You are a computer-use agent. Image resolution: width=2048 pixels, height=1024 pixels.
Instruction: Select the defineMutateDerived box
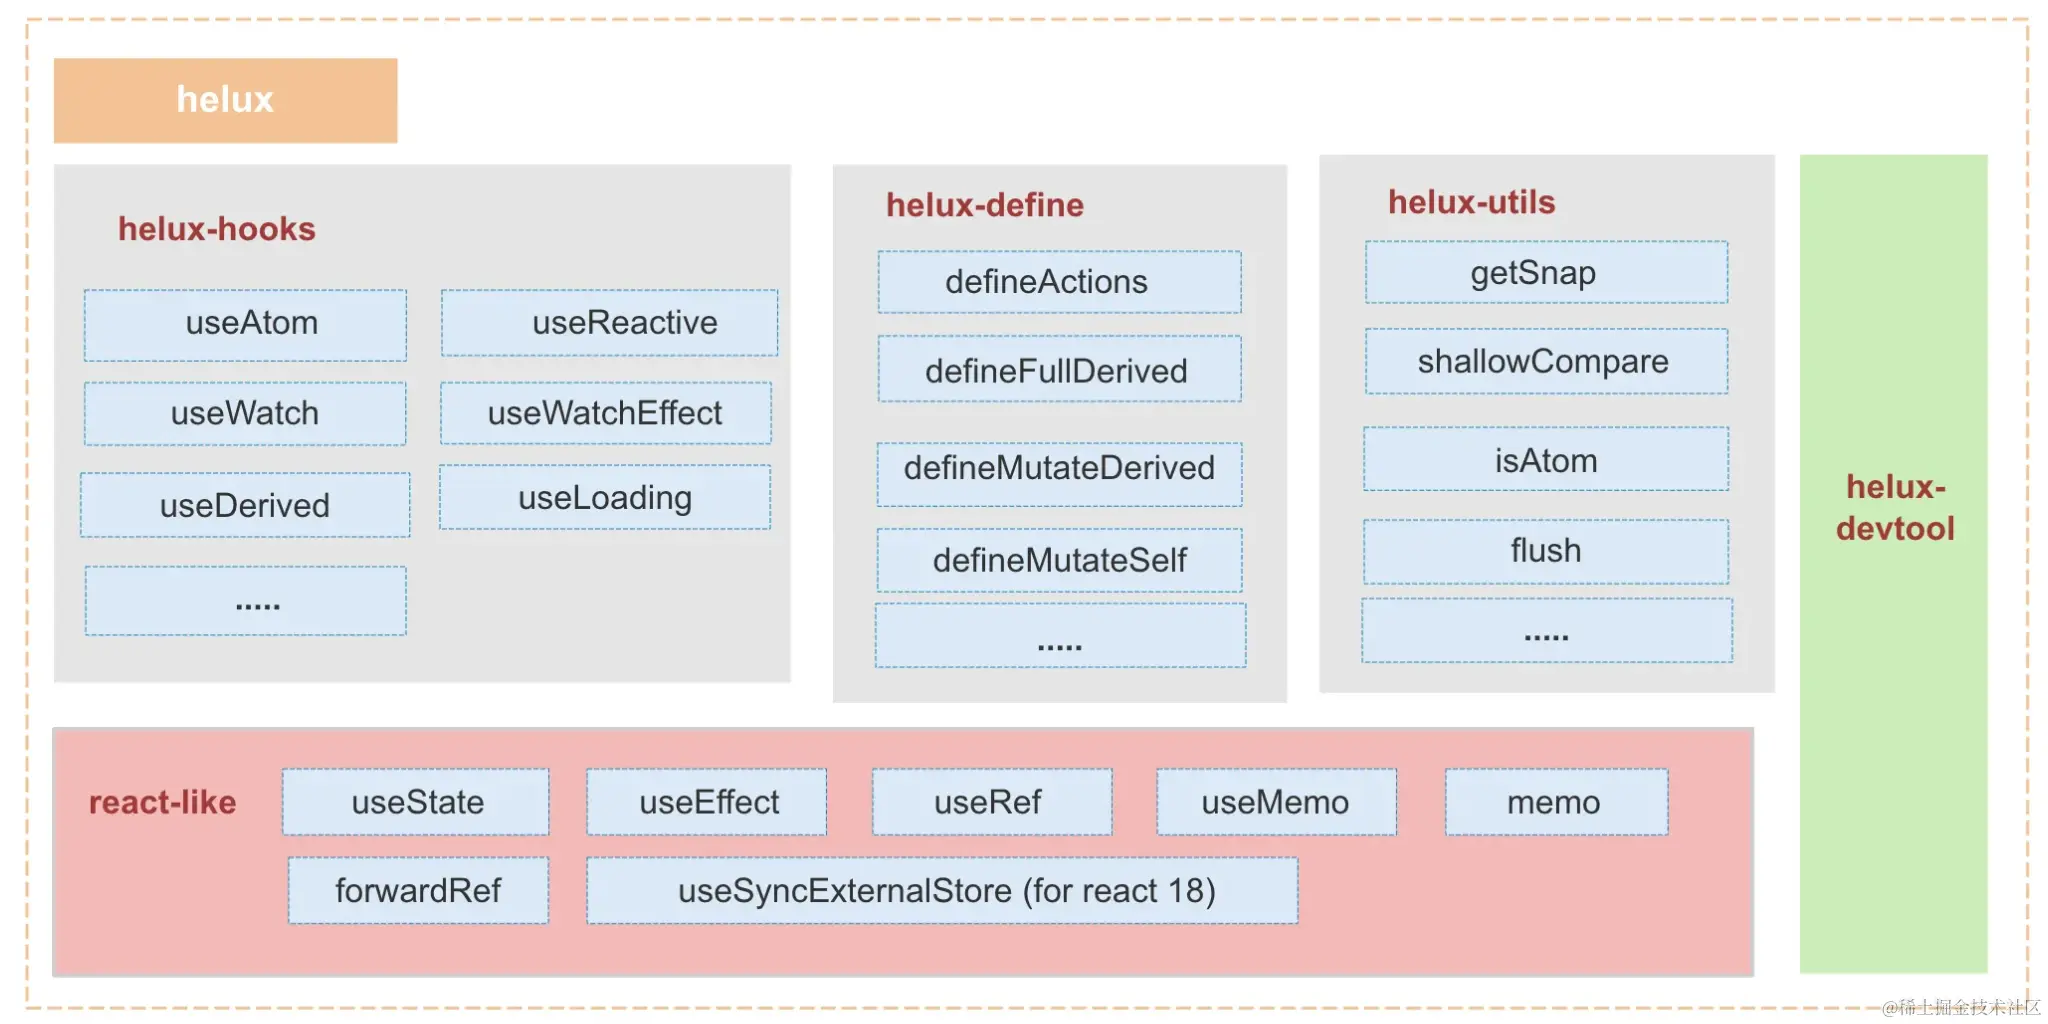1059,474
